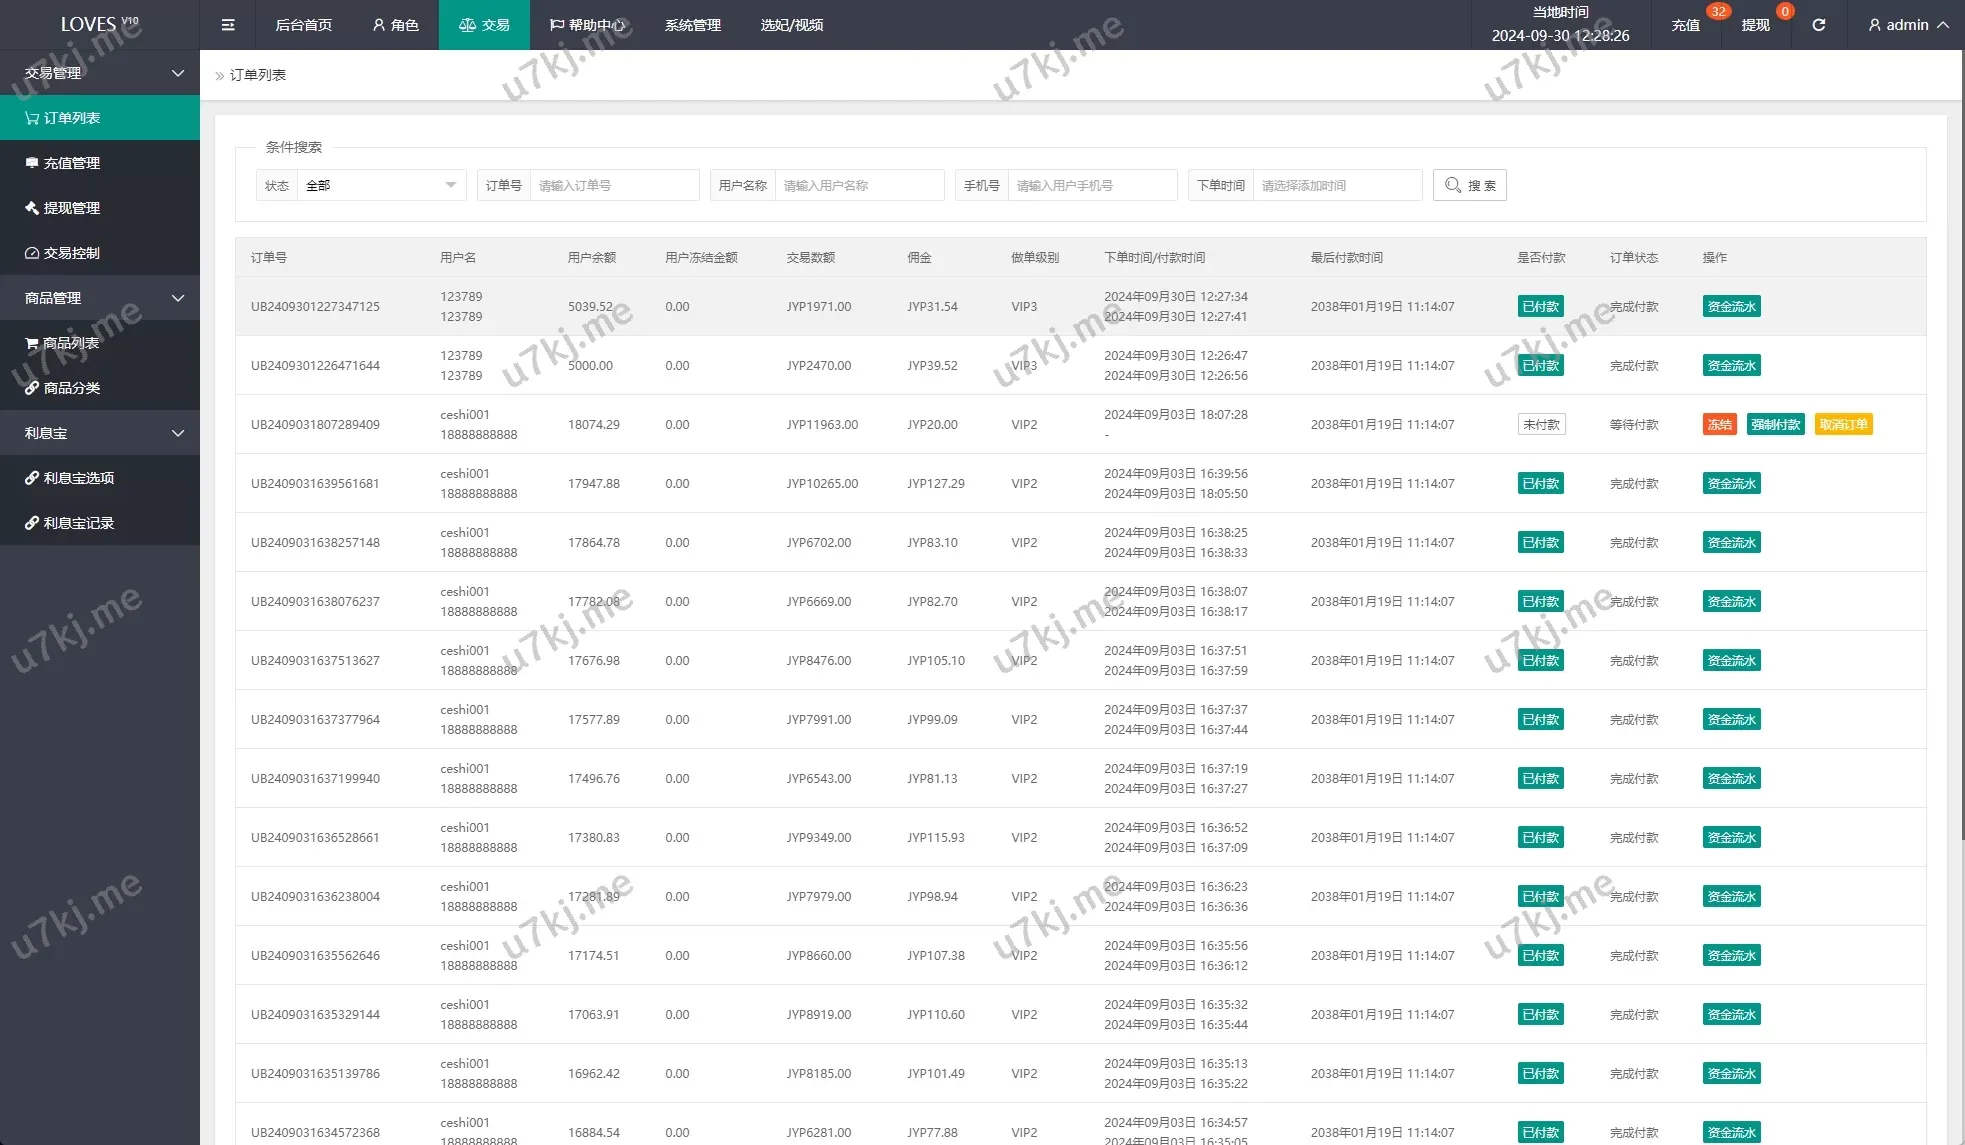
Task: Click the sidebar collapse hamburger icon
Action: (x=228, y=25)
